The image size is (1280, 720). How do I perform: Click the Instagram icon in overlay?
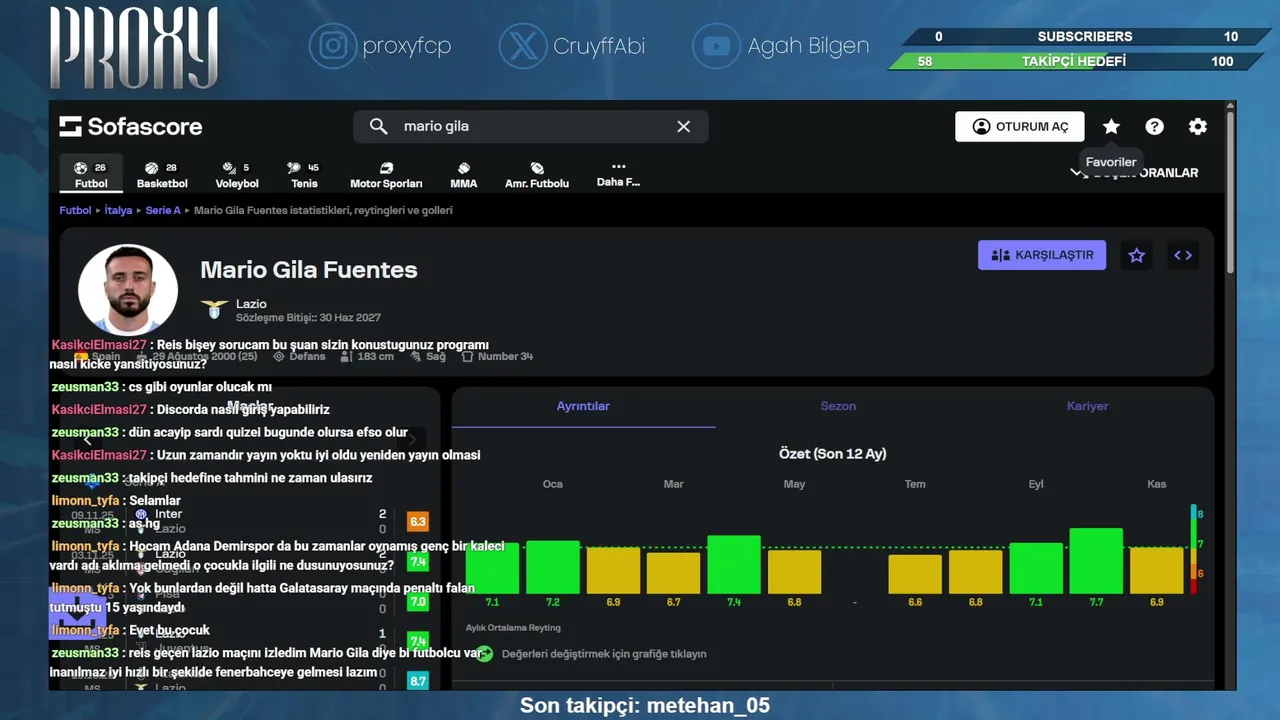point(333,46)
